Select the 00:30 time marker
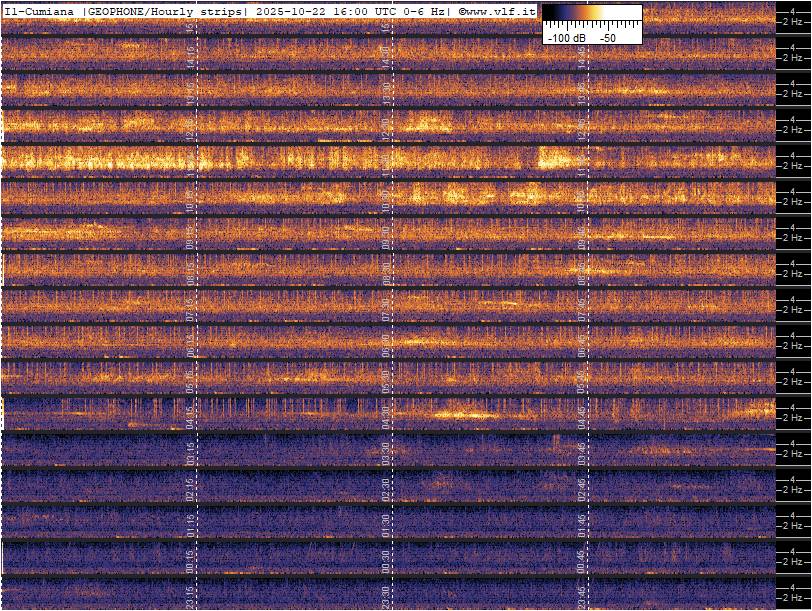Viewport: 812px width, 611px height. click(387, 557)
